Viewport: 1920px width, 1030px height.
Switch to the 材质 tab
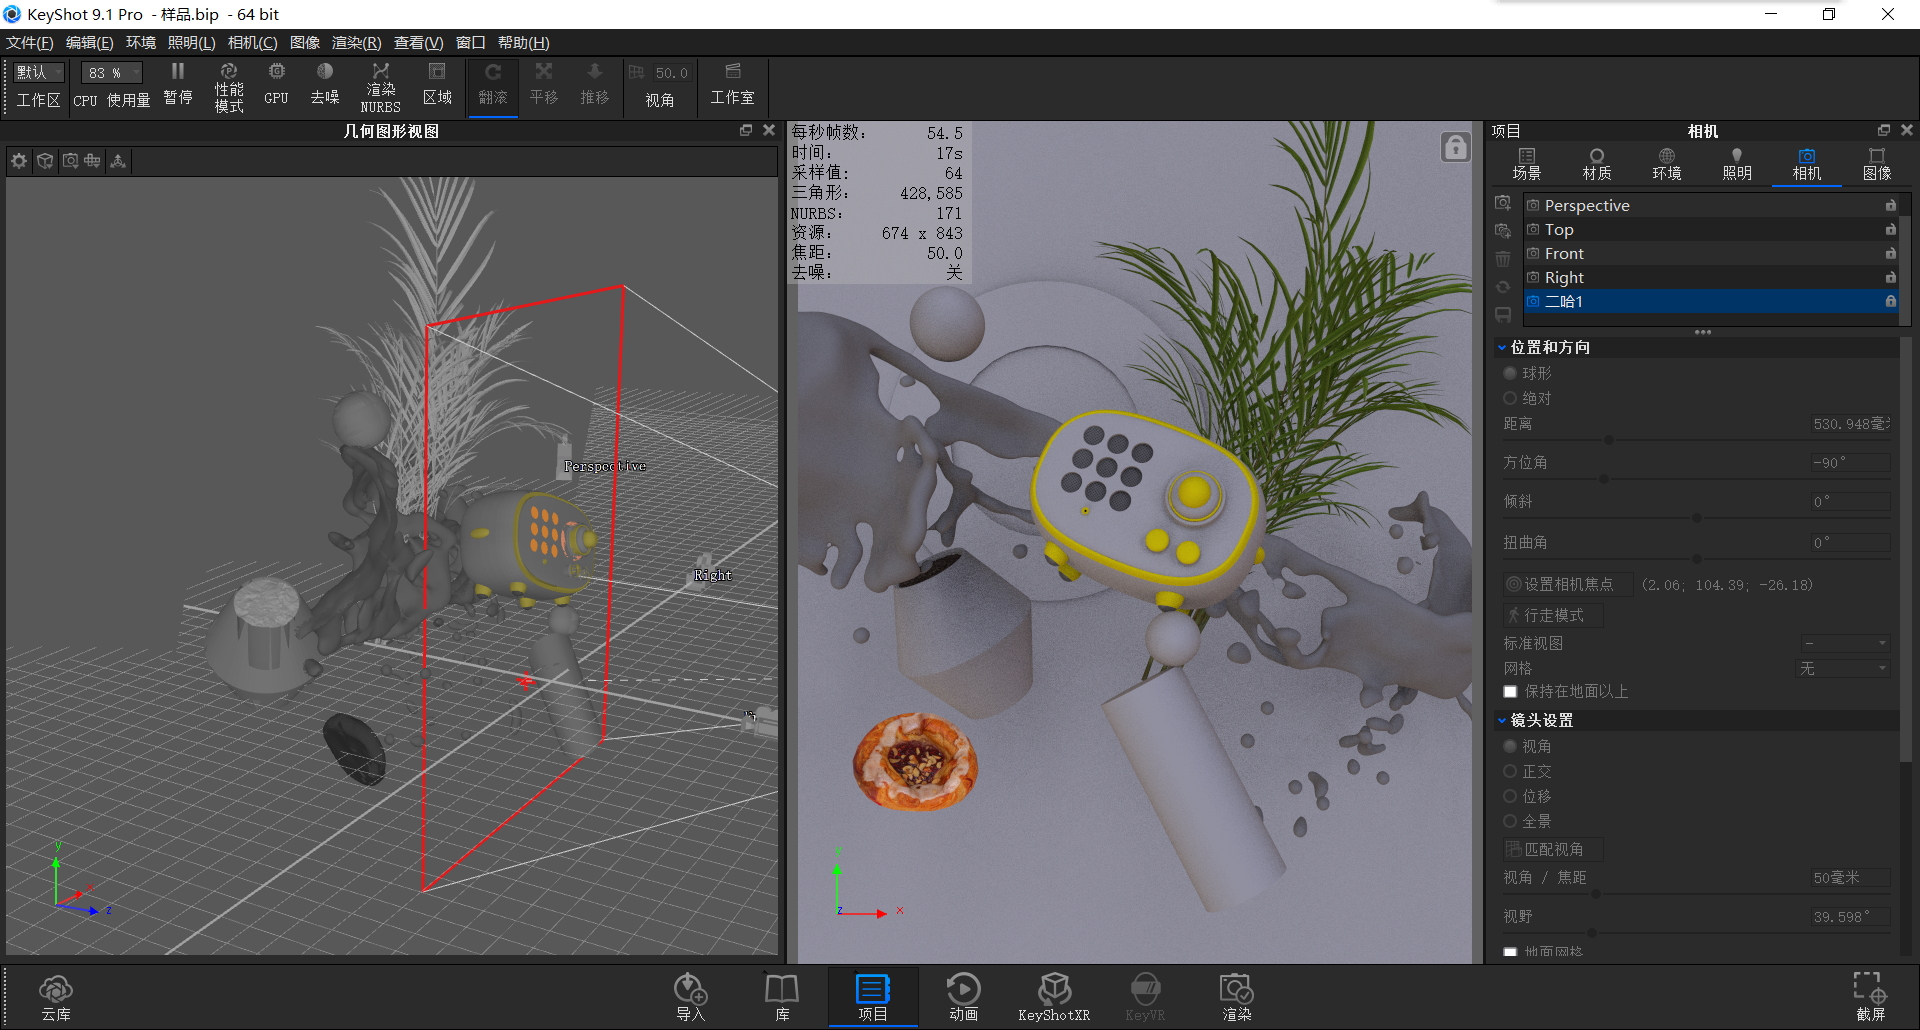[1596, 163]
